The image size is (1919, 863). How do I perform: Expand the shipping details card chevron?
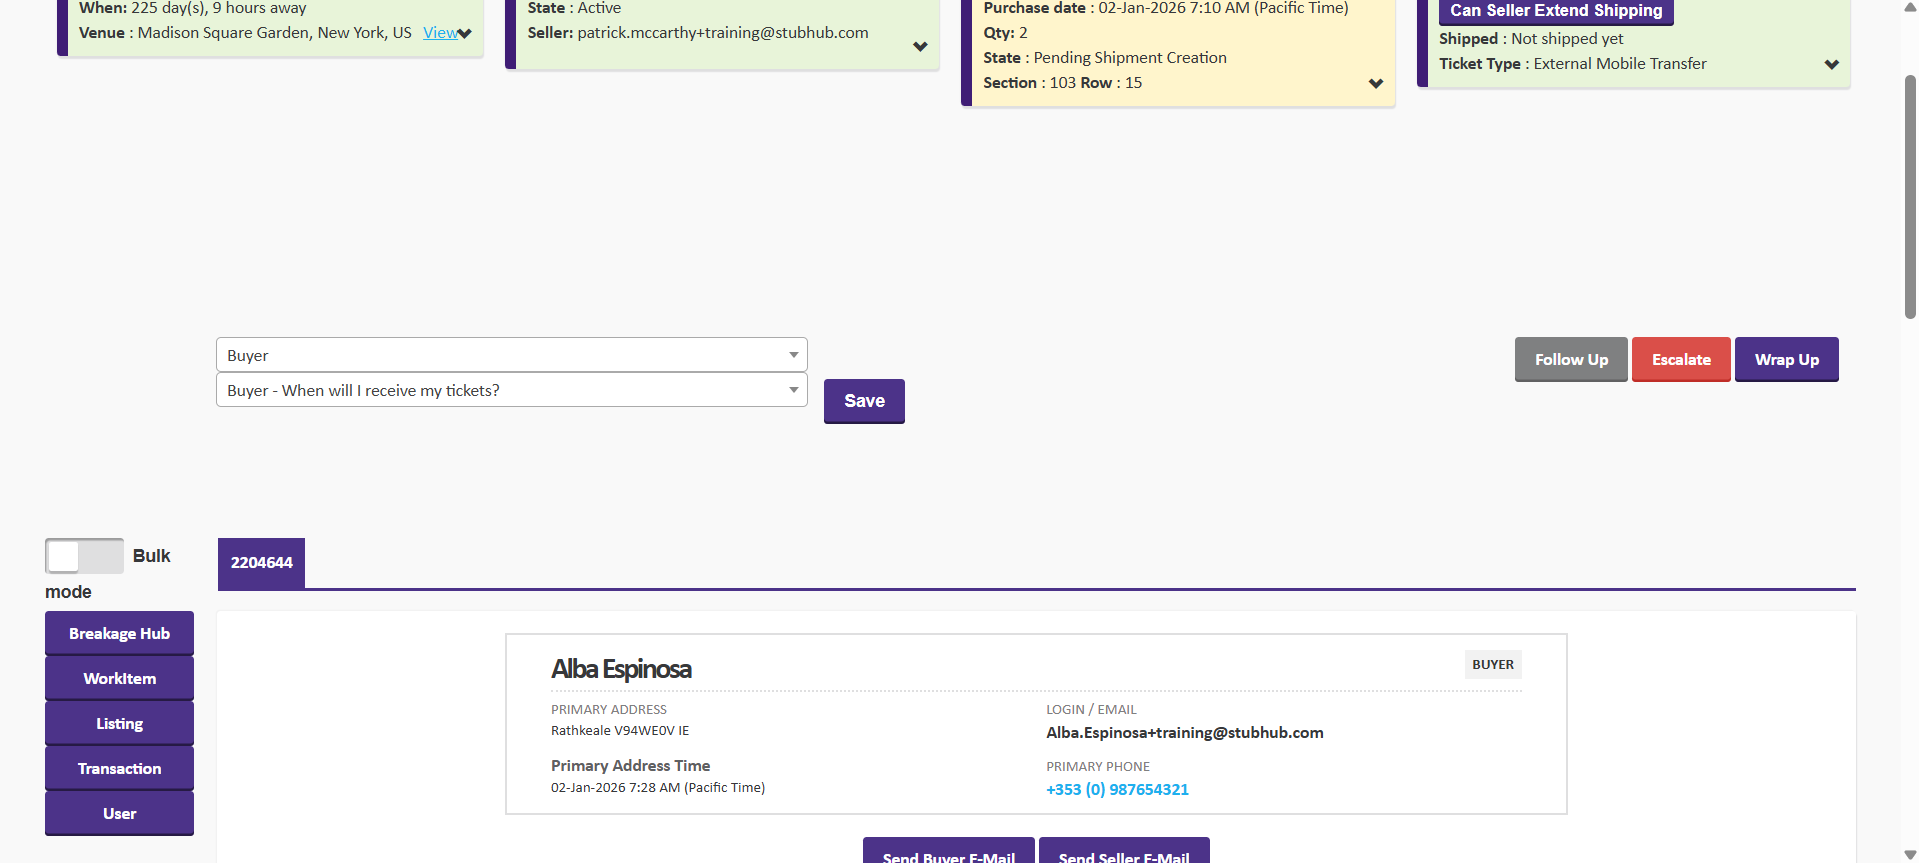pyautogui.click(x=1831, y=65)
